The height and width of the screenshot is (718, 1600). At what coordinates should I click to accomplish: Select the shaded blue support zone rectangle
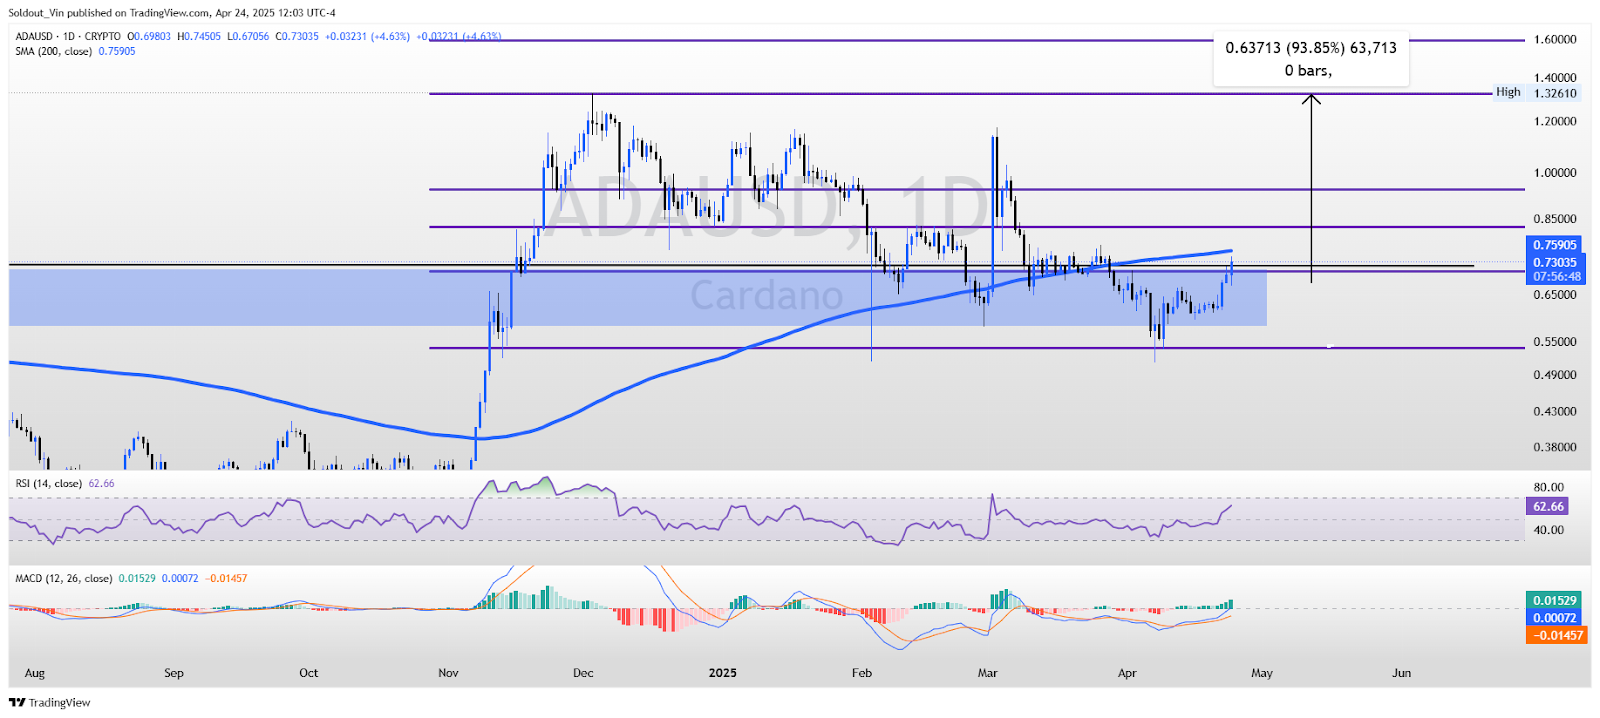pos(637,297)
